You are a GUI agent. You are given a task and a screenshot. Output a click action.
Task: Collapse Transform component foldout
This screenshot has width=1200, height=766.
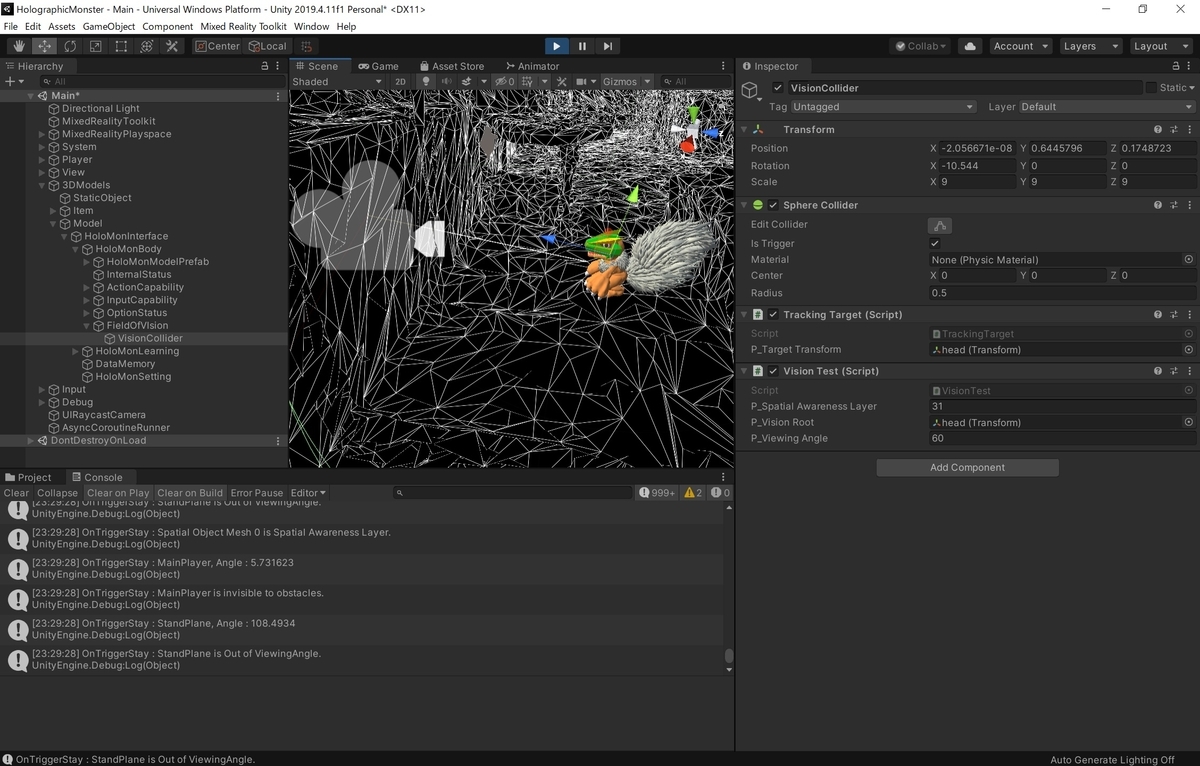click(x=745, y=129)
